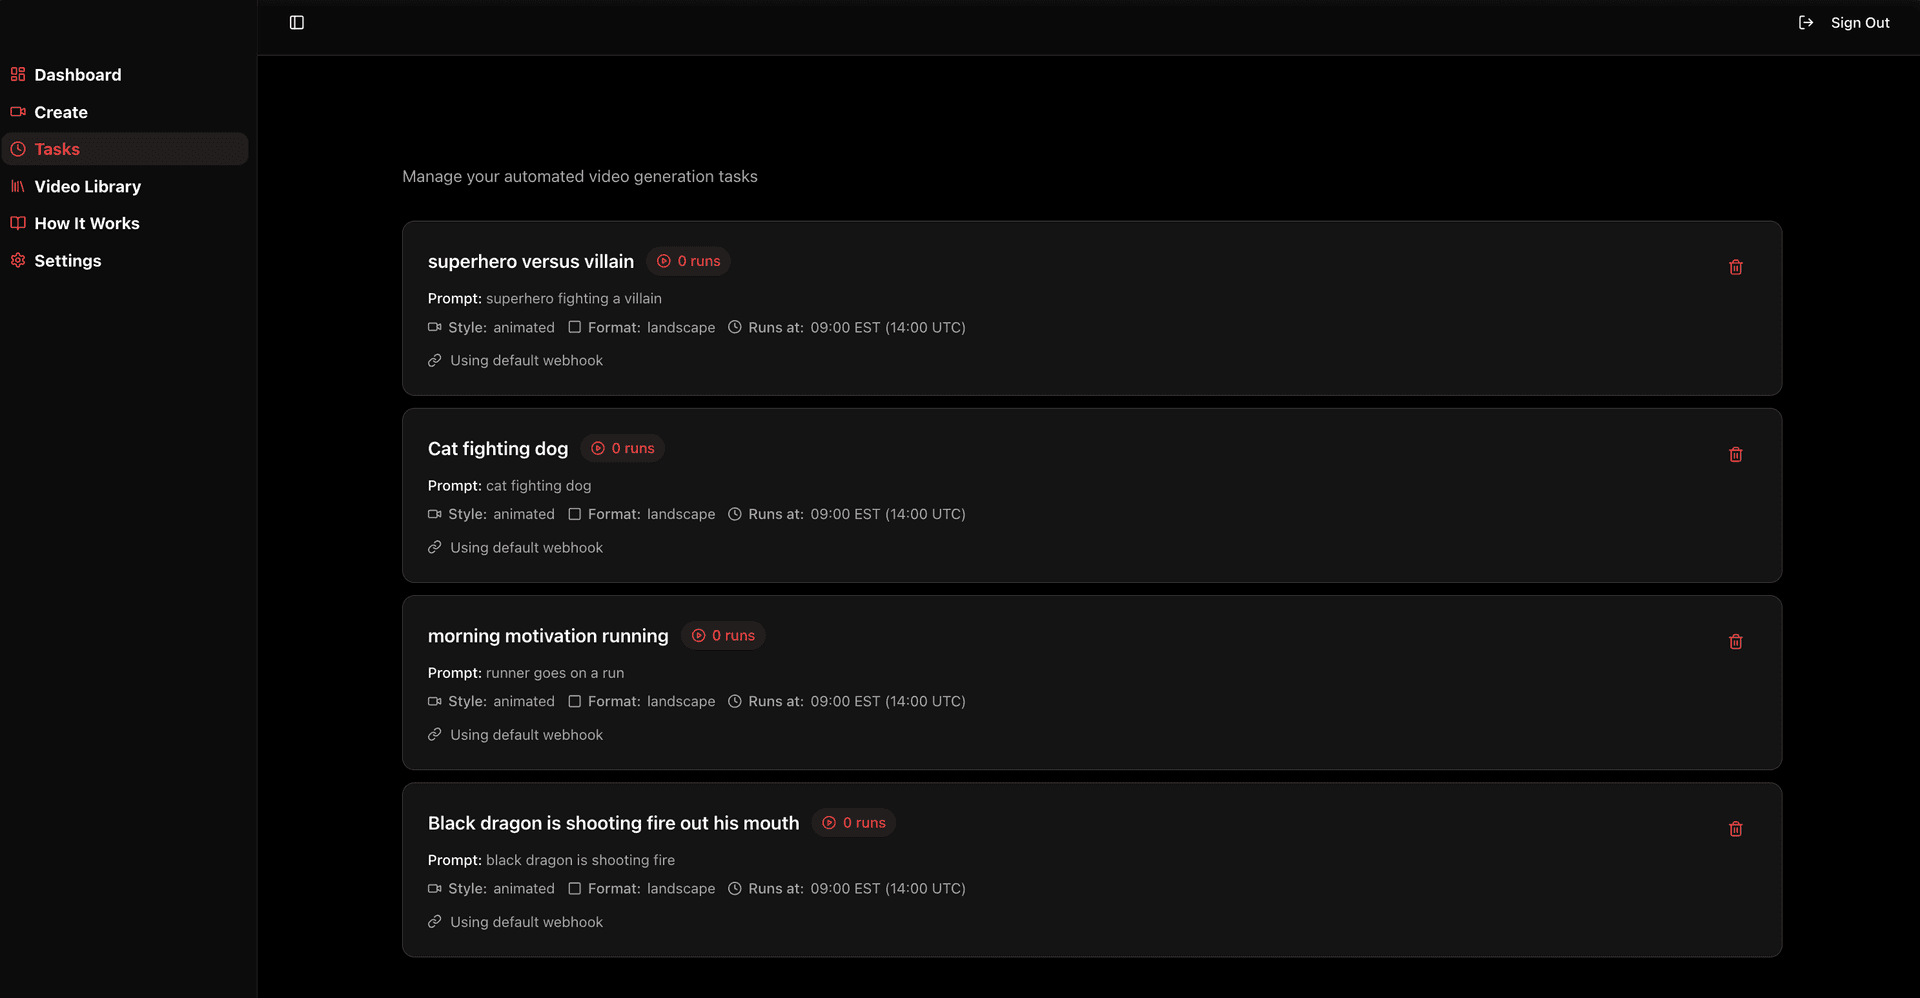1920x998 pixels.
Task: Remove the Black dragon task via trash icon
Action: [1735, 829]
